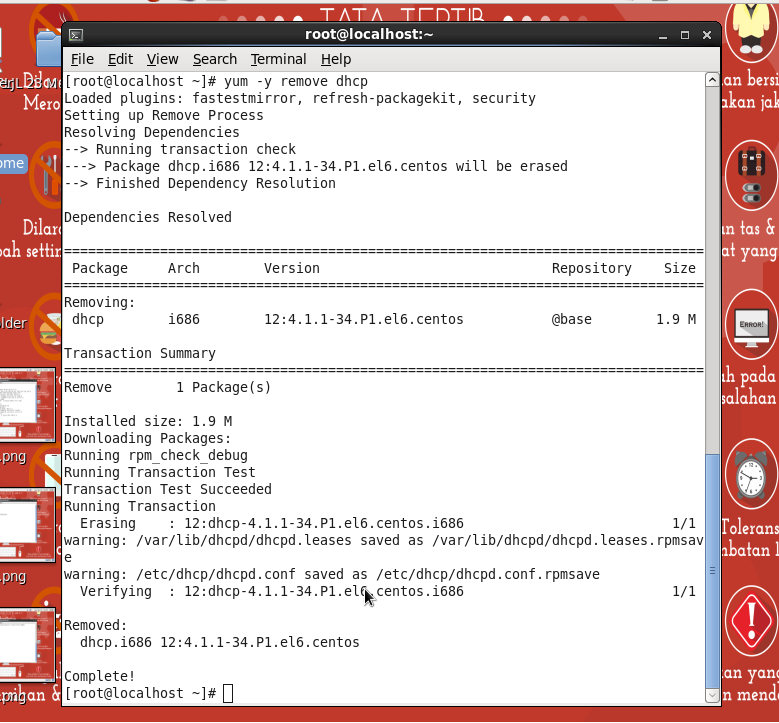Click the 'Arch' column header

coord(184,268)
